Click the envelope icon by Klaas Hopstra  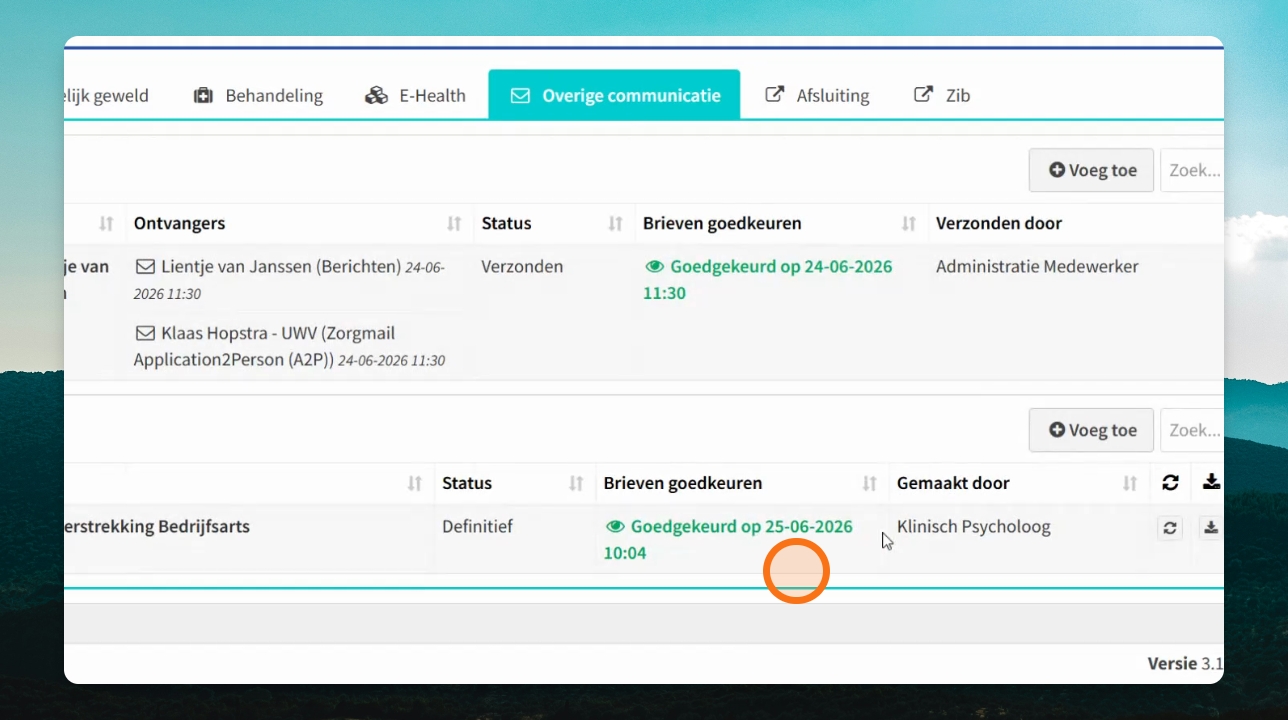145,333
